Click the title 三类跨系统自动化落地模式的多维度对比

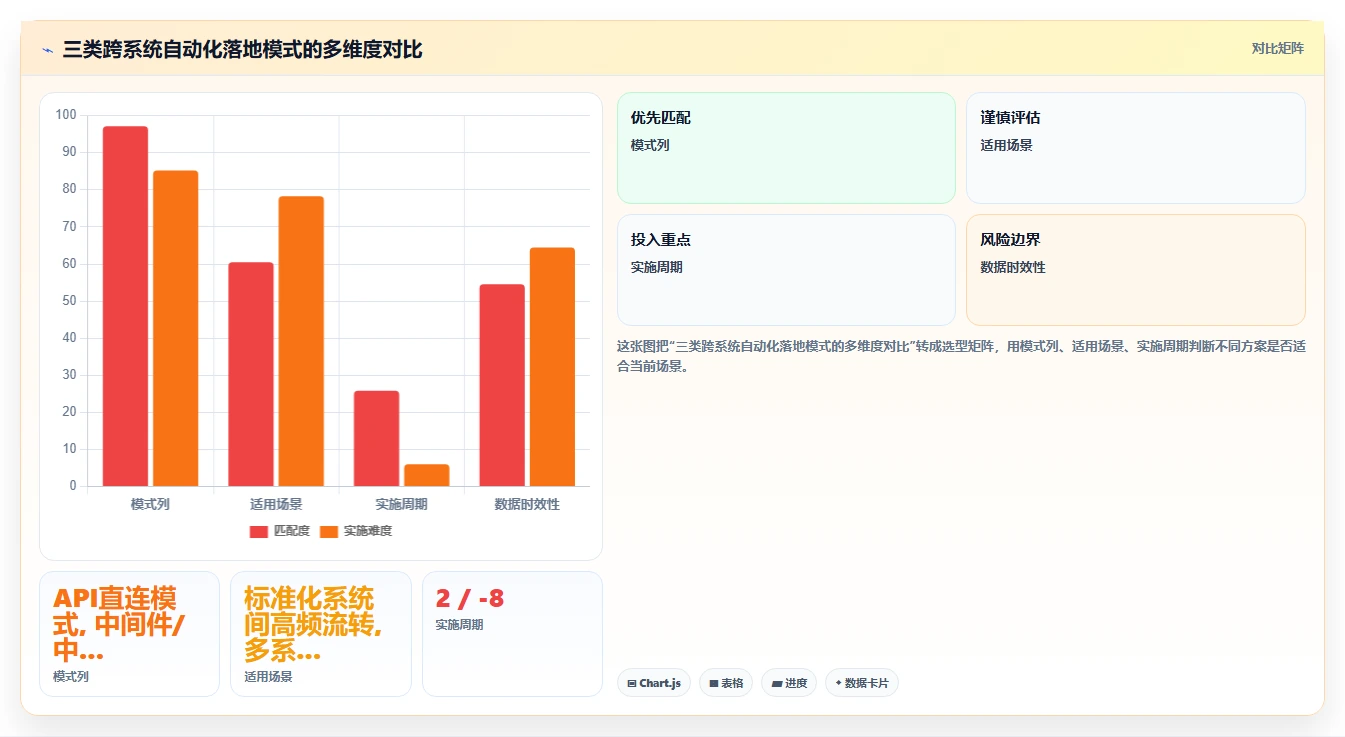point(243,49)
